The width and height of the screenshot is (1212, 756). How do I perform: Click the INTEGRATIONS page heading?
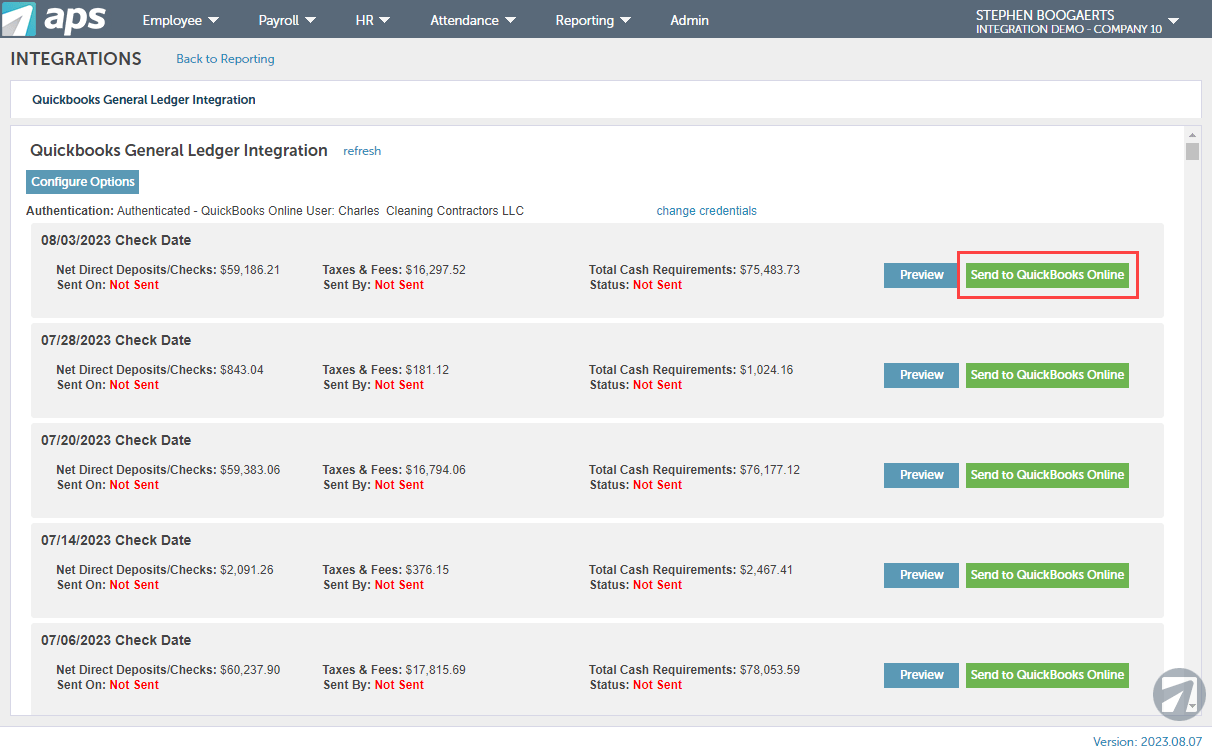pos(76,59)
